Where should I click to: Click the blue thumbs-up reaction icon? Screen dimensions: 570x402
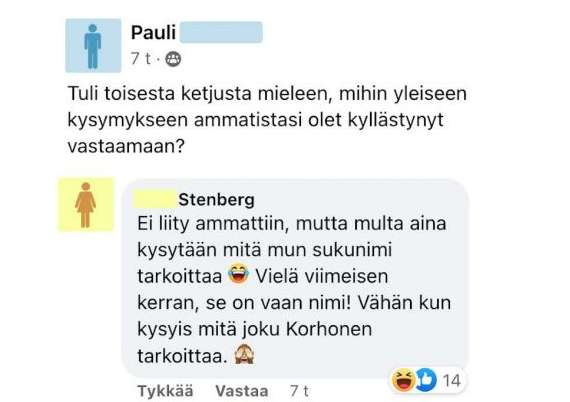point(425,380)
